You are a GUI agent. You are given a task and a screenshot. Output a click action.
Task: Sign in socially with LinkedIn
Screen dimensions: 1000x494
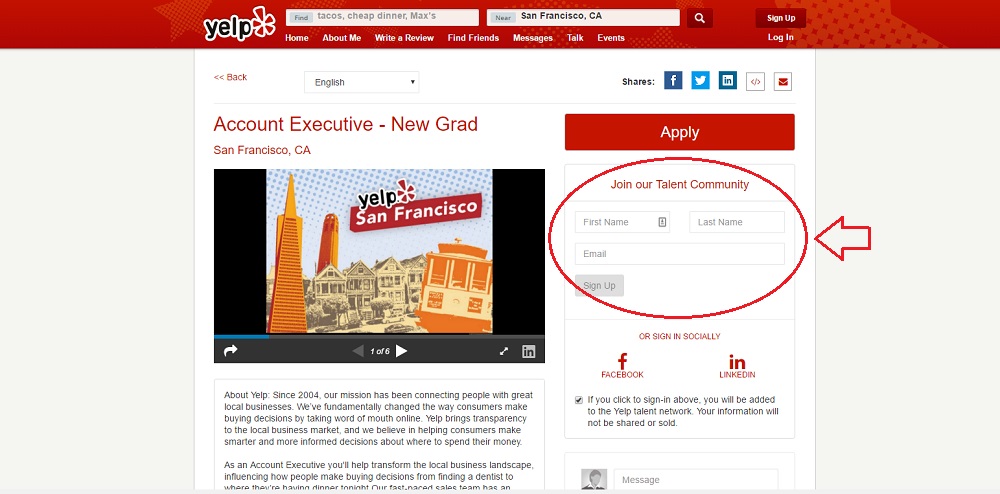[737, 367]
